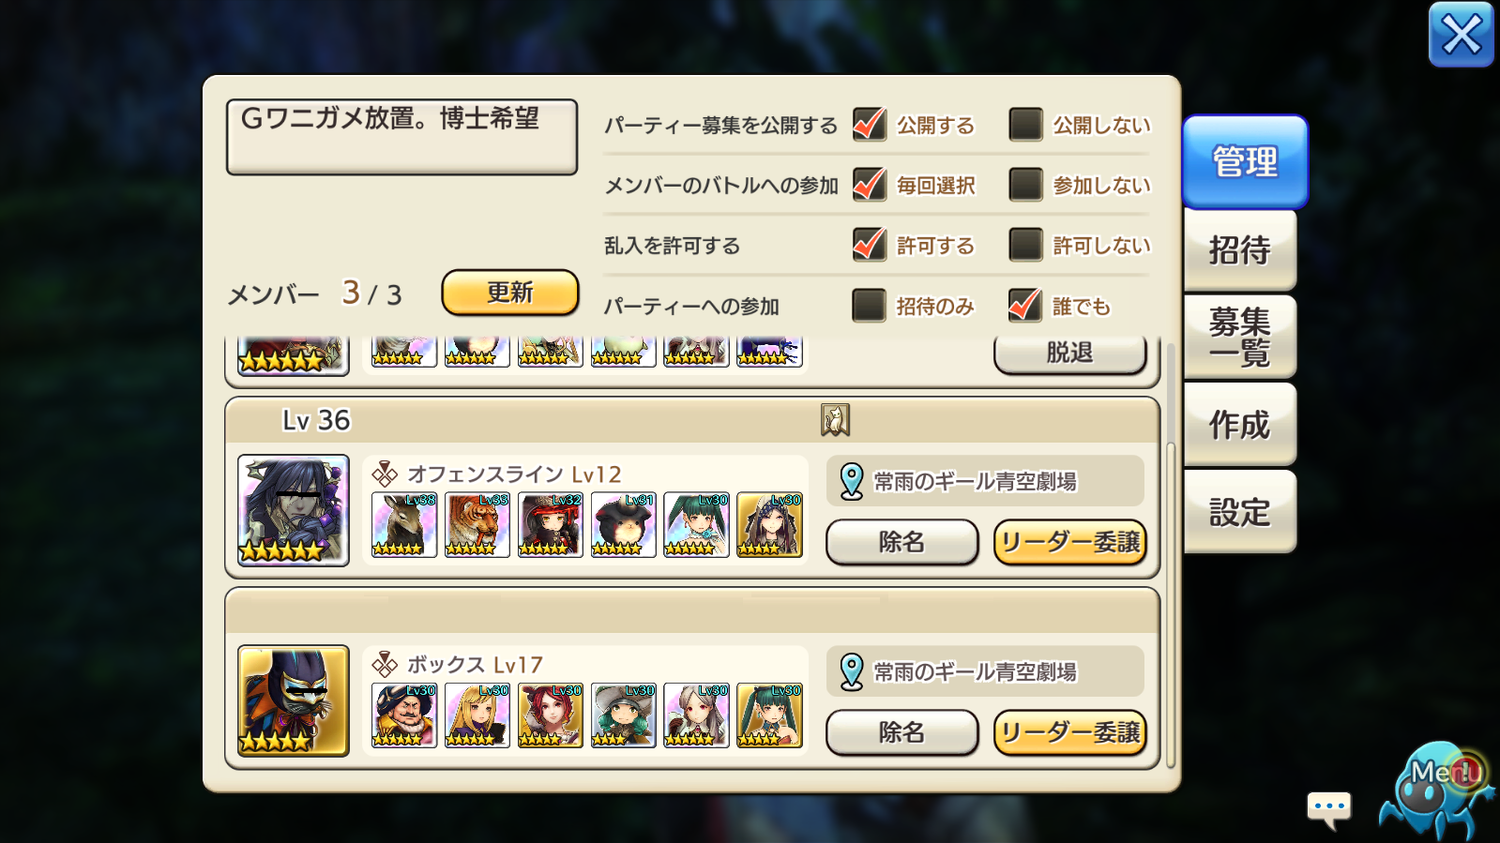The image size is (1500, 843).
Task: Open the 募集一覧 tab
Action: (x=1240, y=337)
